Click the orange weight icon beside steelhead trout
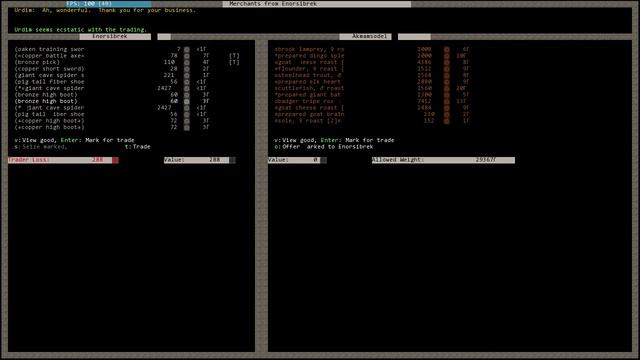The width and height of the screenshot is (640, 360). 447,76
